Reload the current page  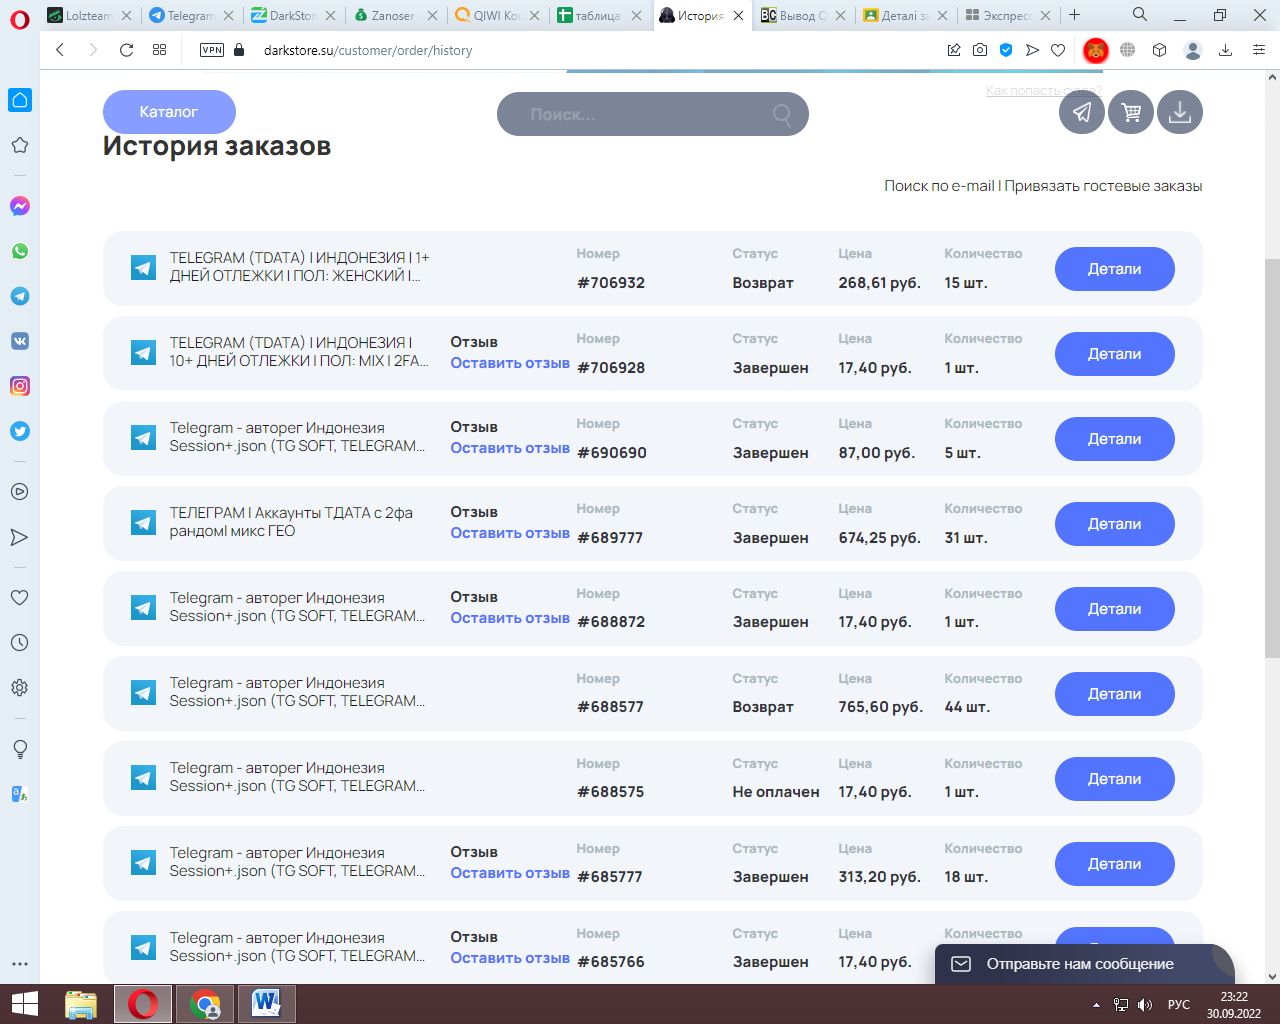click(126, 50)
